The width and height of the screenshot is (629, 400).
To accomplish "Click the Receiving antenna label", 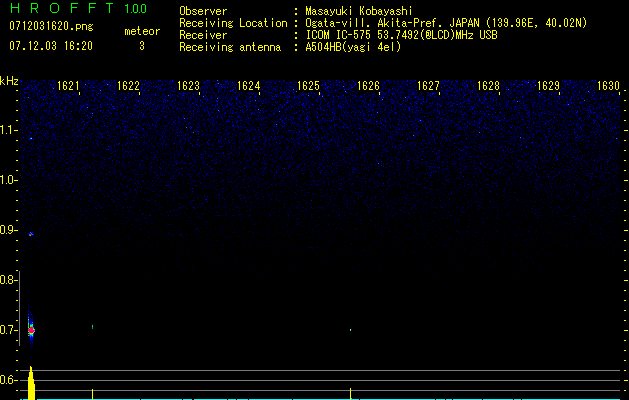I will click(x=230, y=47).
